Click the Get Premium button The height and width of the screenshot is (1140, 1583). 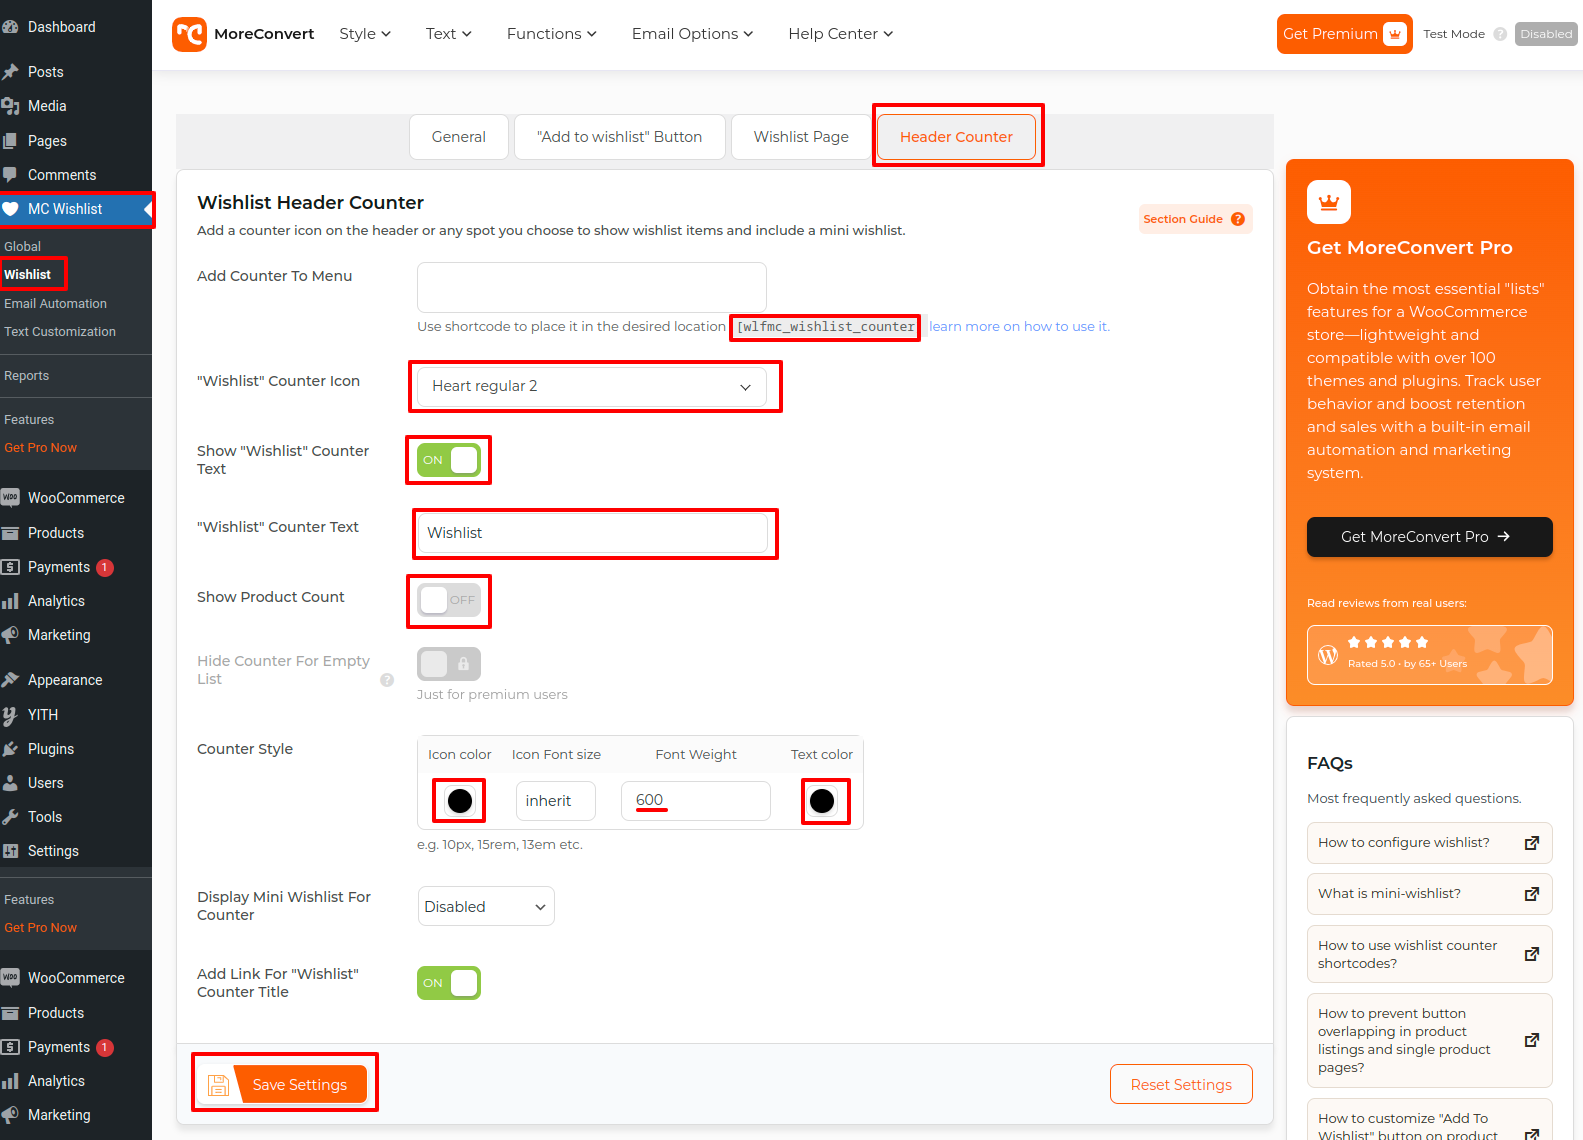tap(1344, 34)
